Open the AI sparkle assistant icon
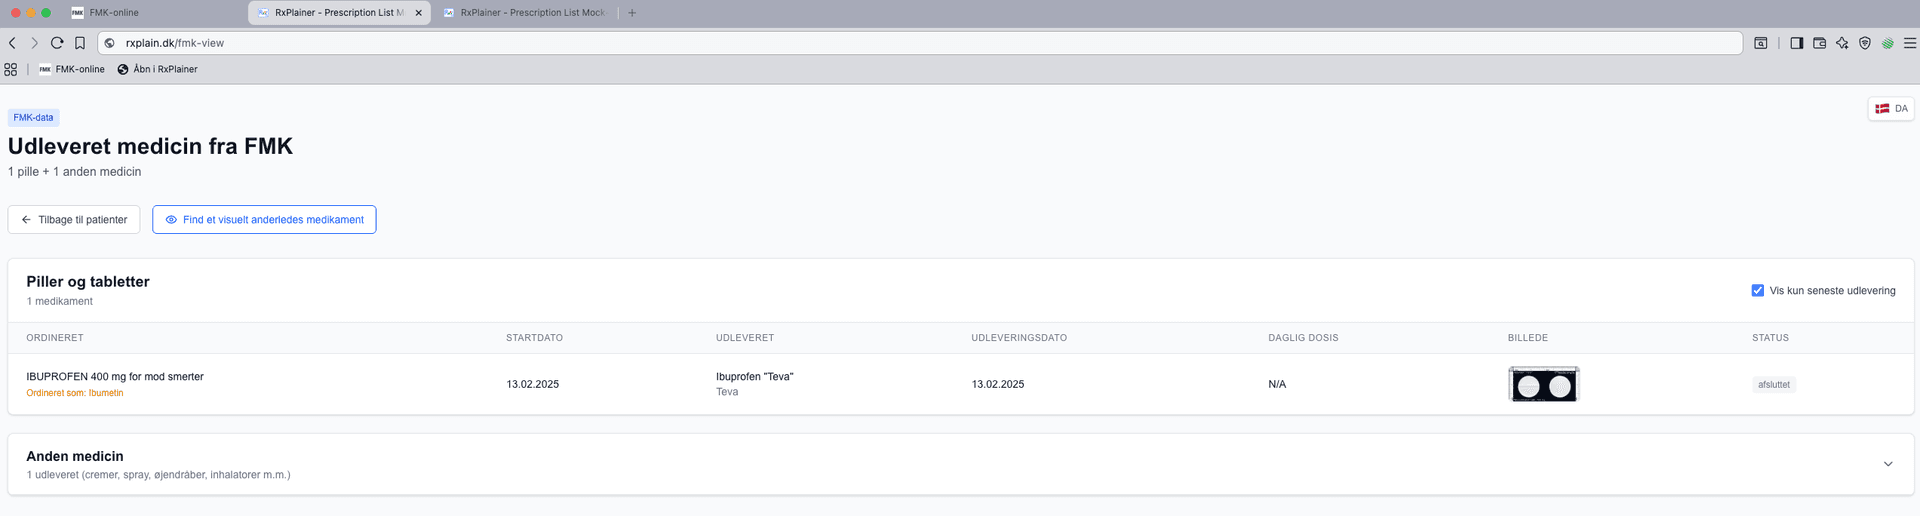The width and height of the screenshot is (1920, 516). pyautogui.click(x=1842, y=43)
